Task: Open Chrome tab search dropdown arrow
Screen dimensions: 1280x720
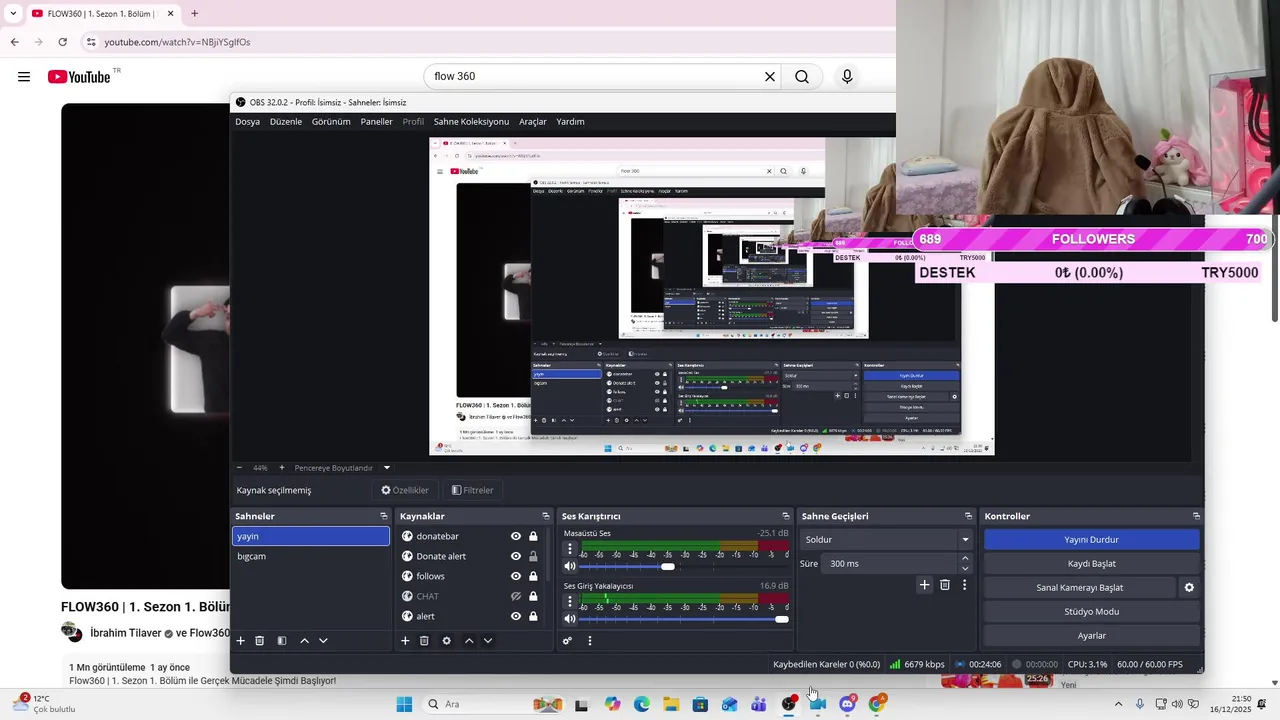Action: [x=13, y=14]
